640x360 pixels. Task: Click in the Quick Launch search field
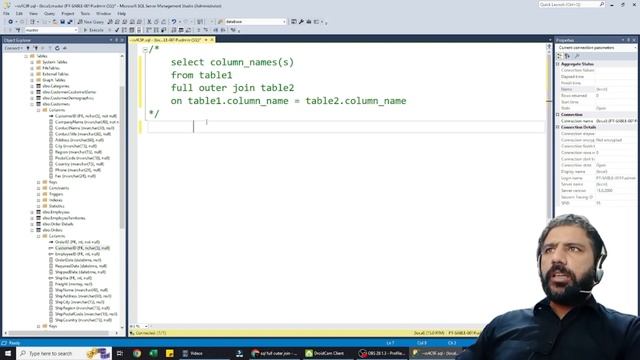(x=571, y=4)
